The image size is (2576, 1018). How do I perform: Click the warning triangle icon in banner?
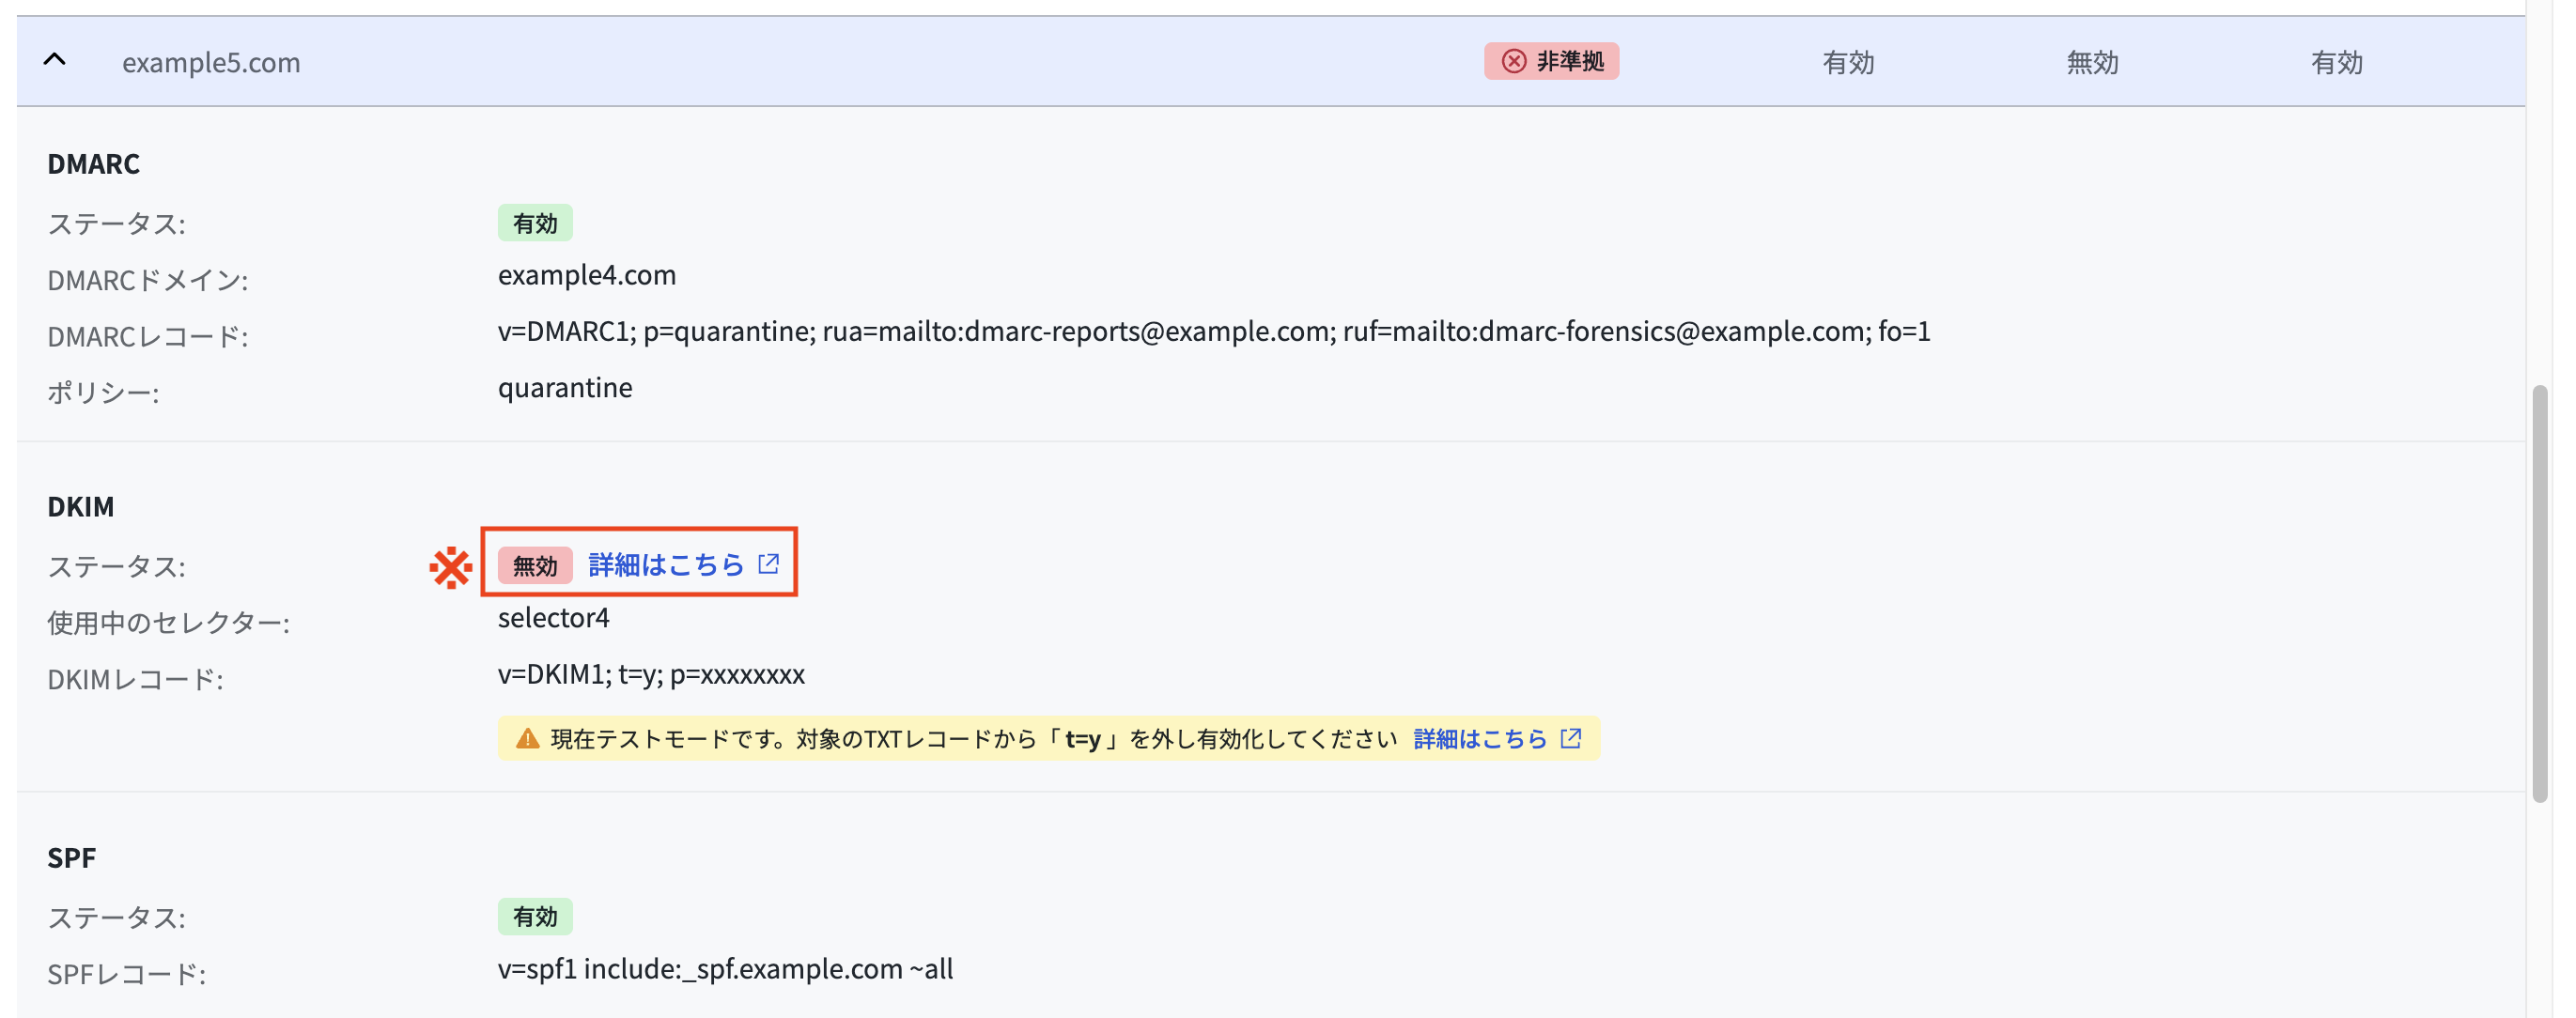pyautogui.click(x=527, y=739)
